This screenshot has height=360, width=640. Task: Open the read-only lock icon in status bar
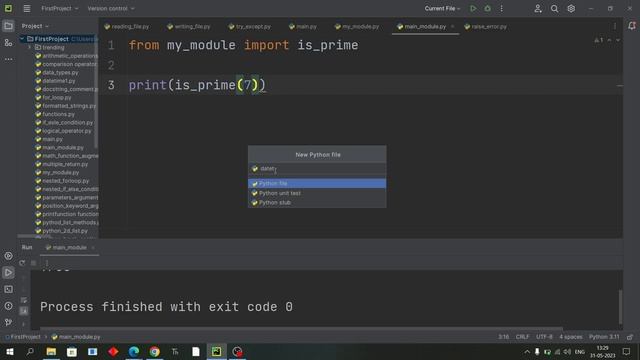click(x=630, y=337)
